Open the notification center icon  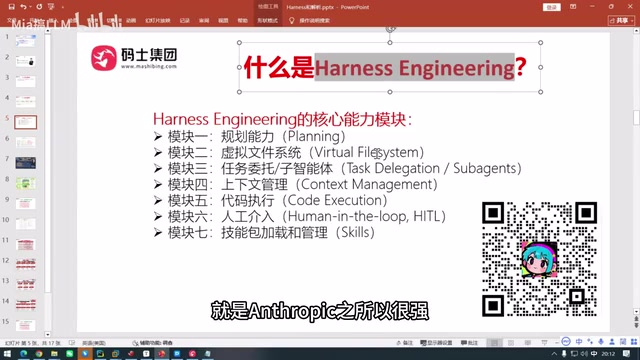click(627, 353)
